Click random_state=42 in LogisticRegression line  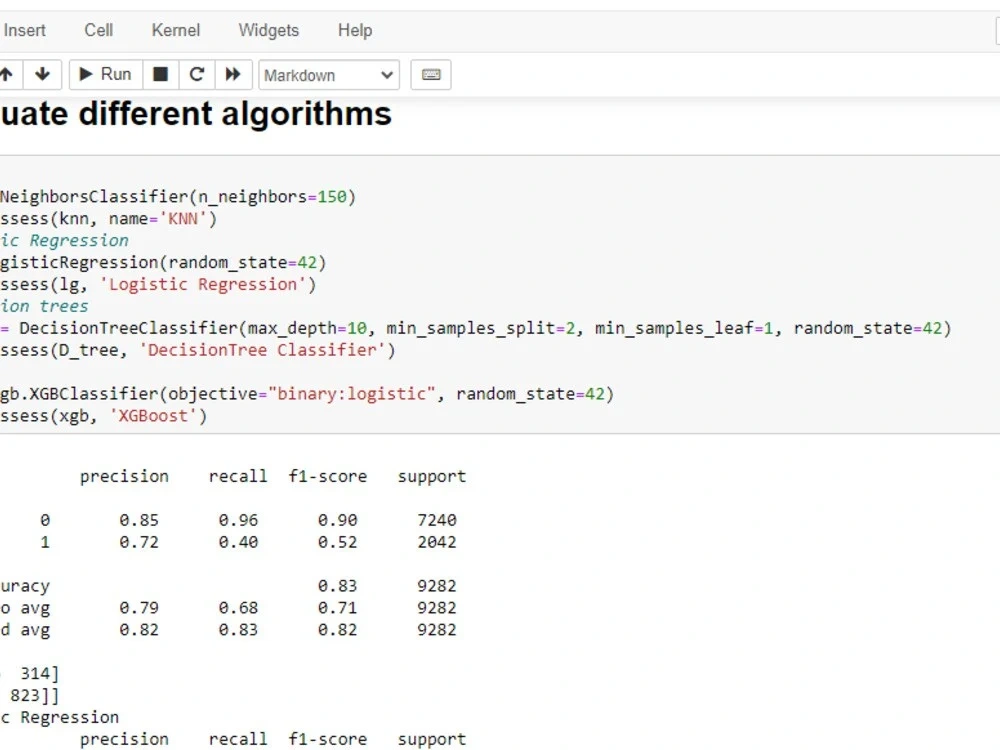(x=242, y=263)
